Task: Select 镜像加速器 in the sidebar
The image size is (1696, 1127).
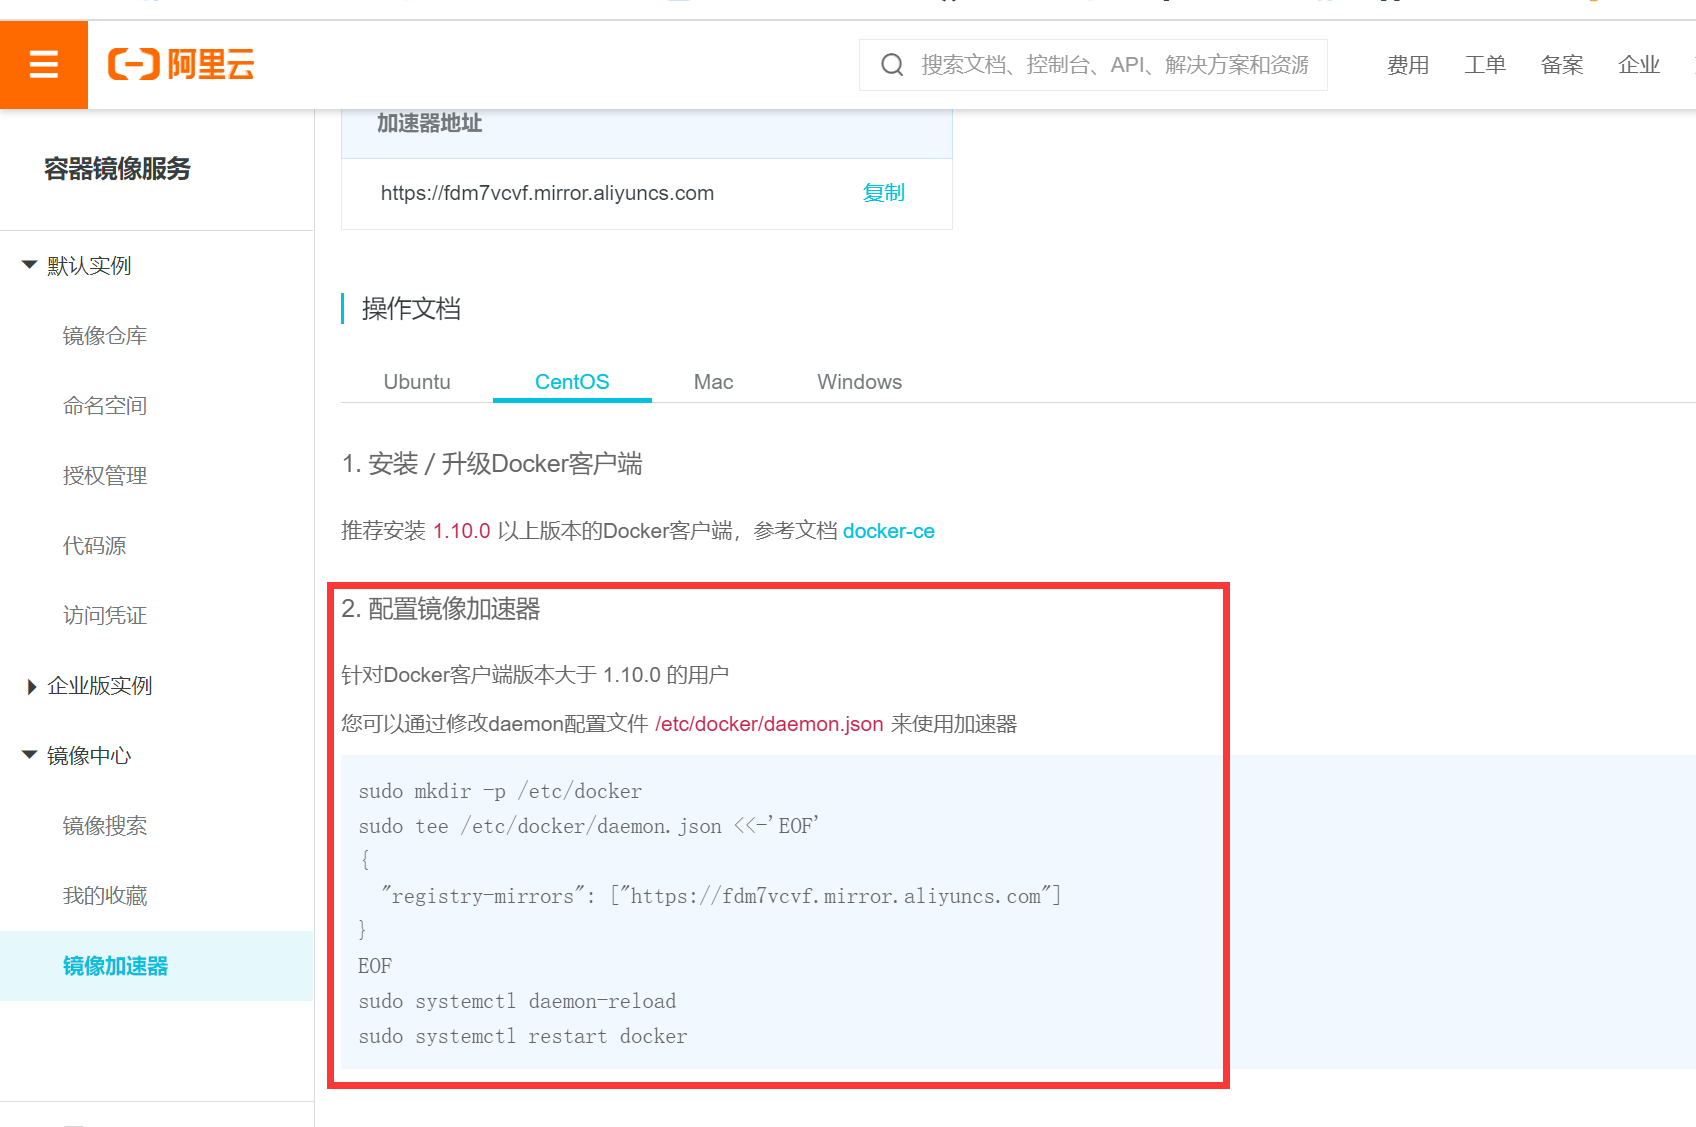Action: (x=157, y=966)
